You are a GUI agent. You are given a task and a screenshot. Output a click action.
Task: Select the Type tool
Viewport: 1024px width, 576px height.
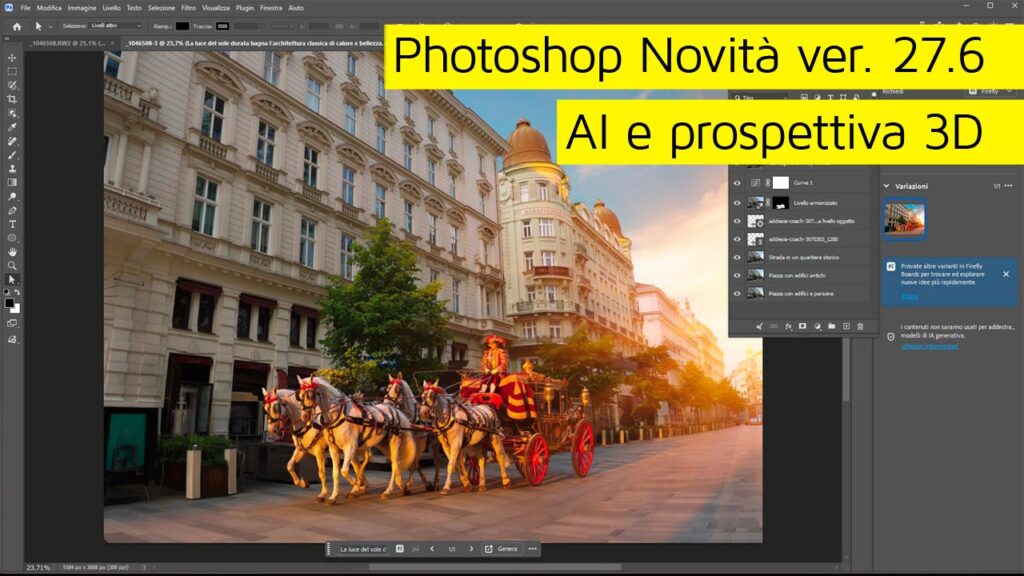(x=12, y=224)
